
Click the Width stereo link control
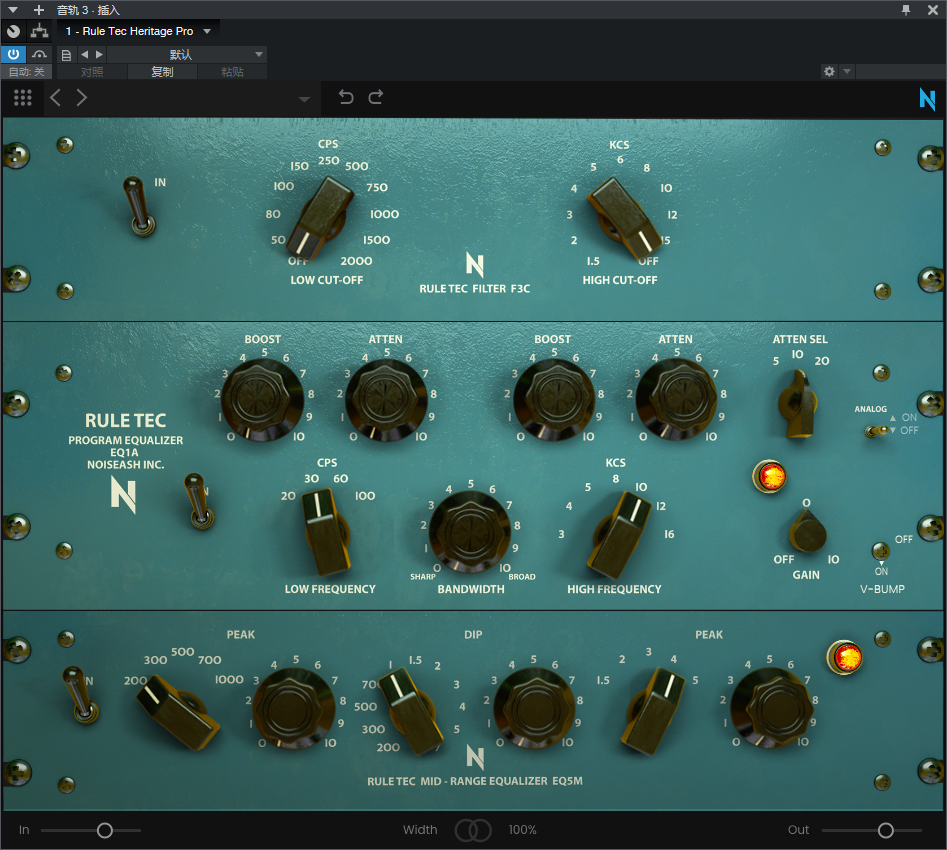point(473,830)
